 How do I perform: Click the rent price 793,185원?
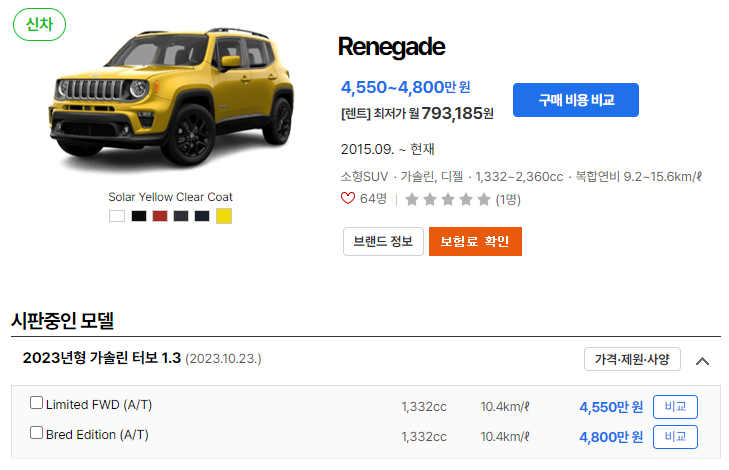457,113
